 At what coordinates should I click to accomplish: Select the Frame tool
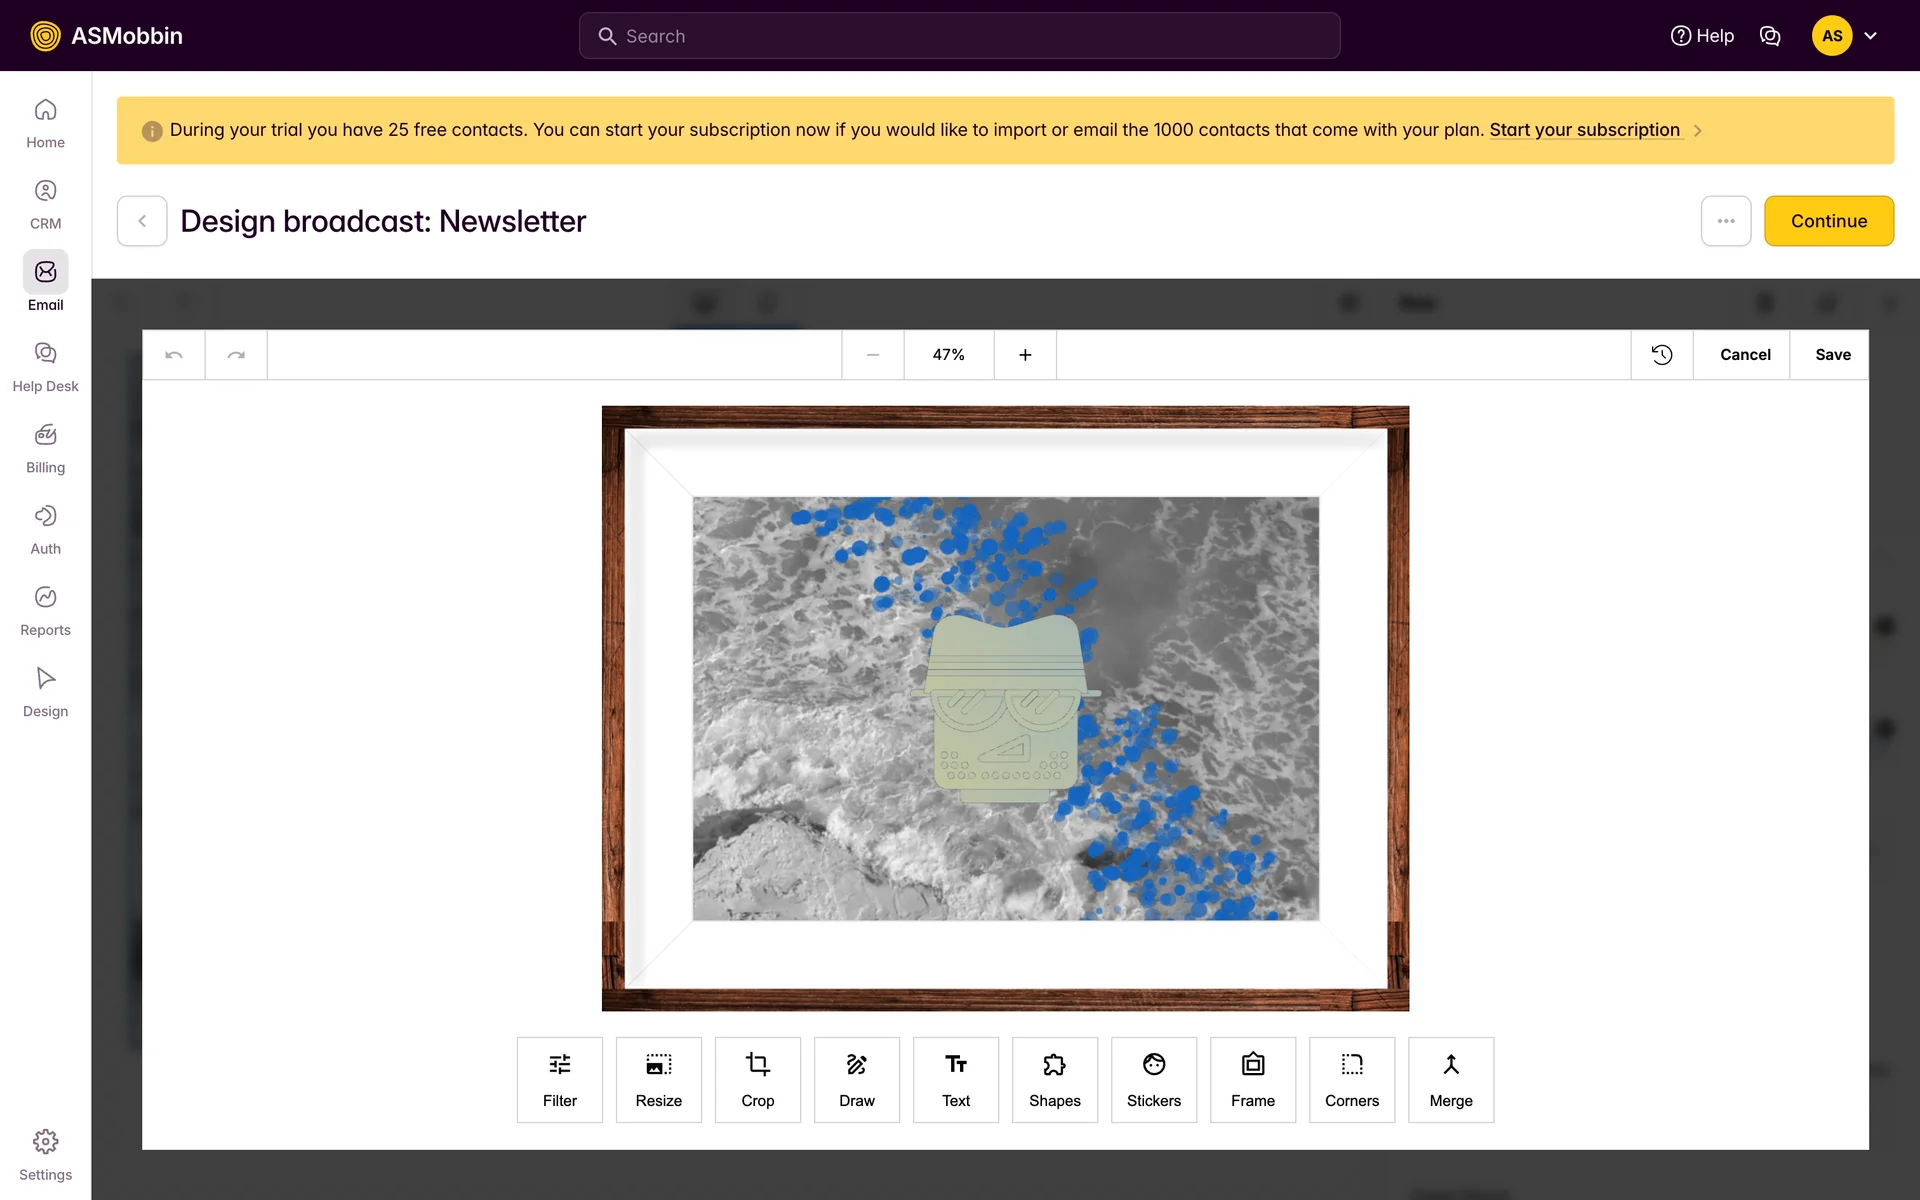coord(1252,1079)
